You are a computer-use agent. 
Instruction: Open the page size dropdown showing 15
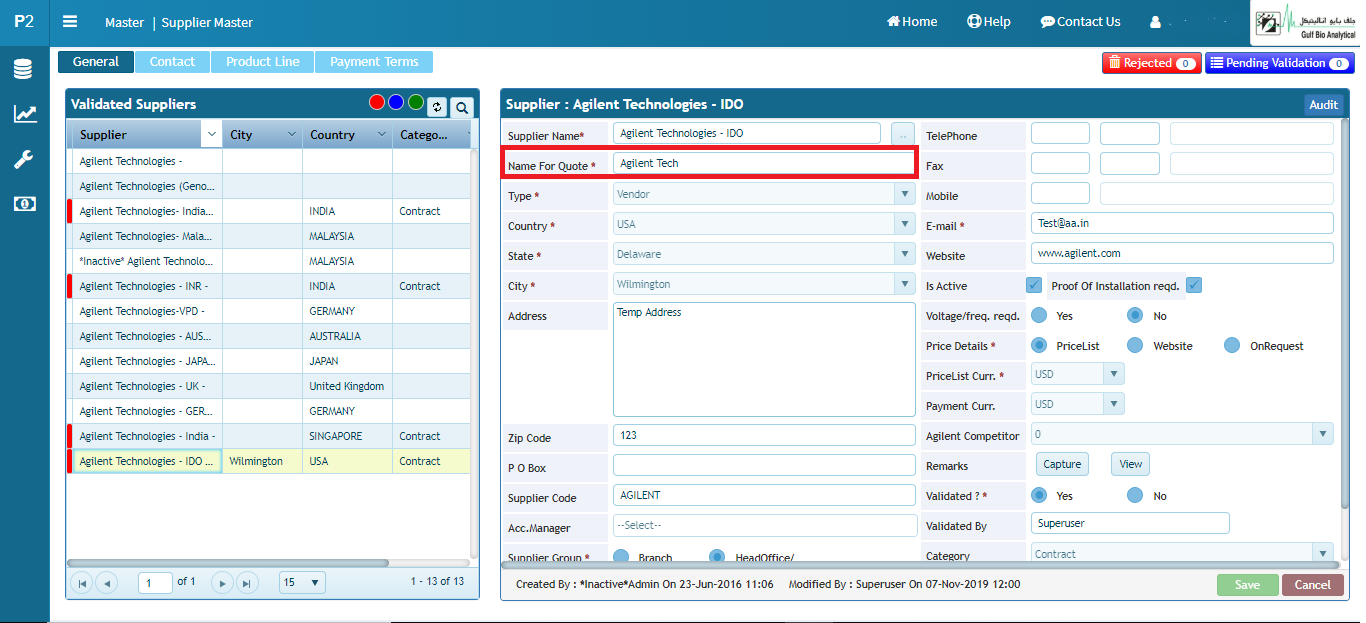(x=302, y=582)
